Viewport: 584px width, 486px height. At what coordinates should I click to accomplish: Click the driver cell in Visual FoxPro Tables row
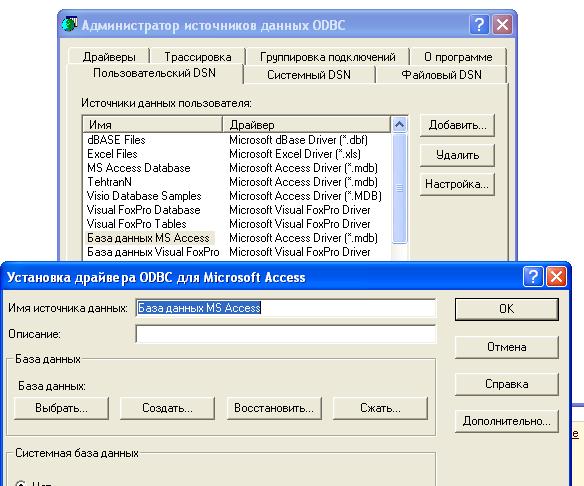(x=300, y=224)
